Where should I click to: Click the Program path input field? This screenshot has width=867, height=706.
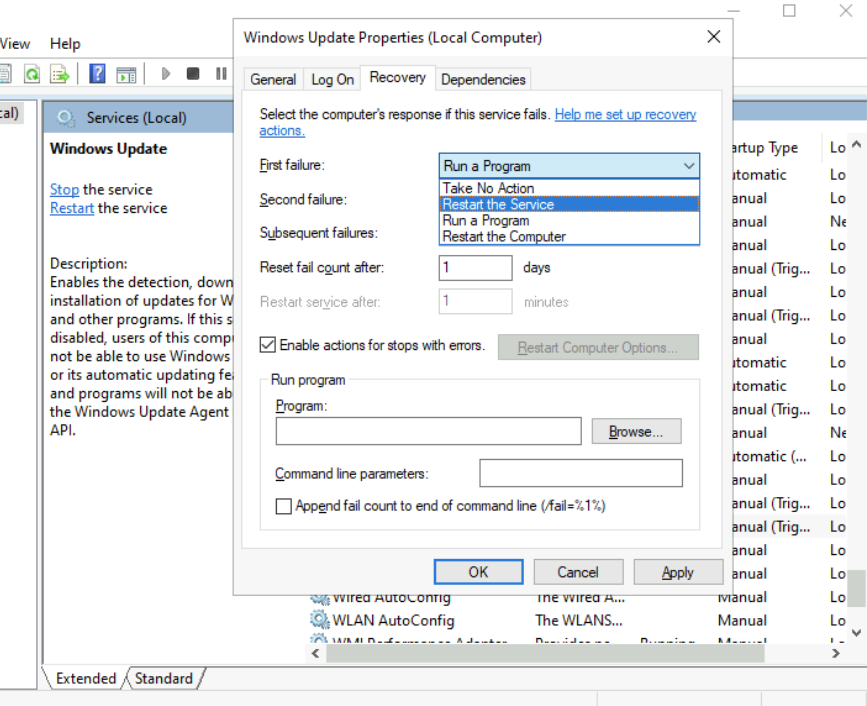coord(428,431)
